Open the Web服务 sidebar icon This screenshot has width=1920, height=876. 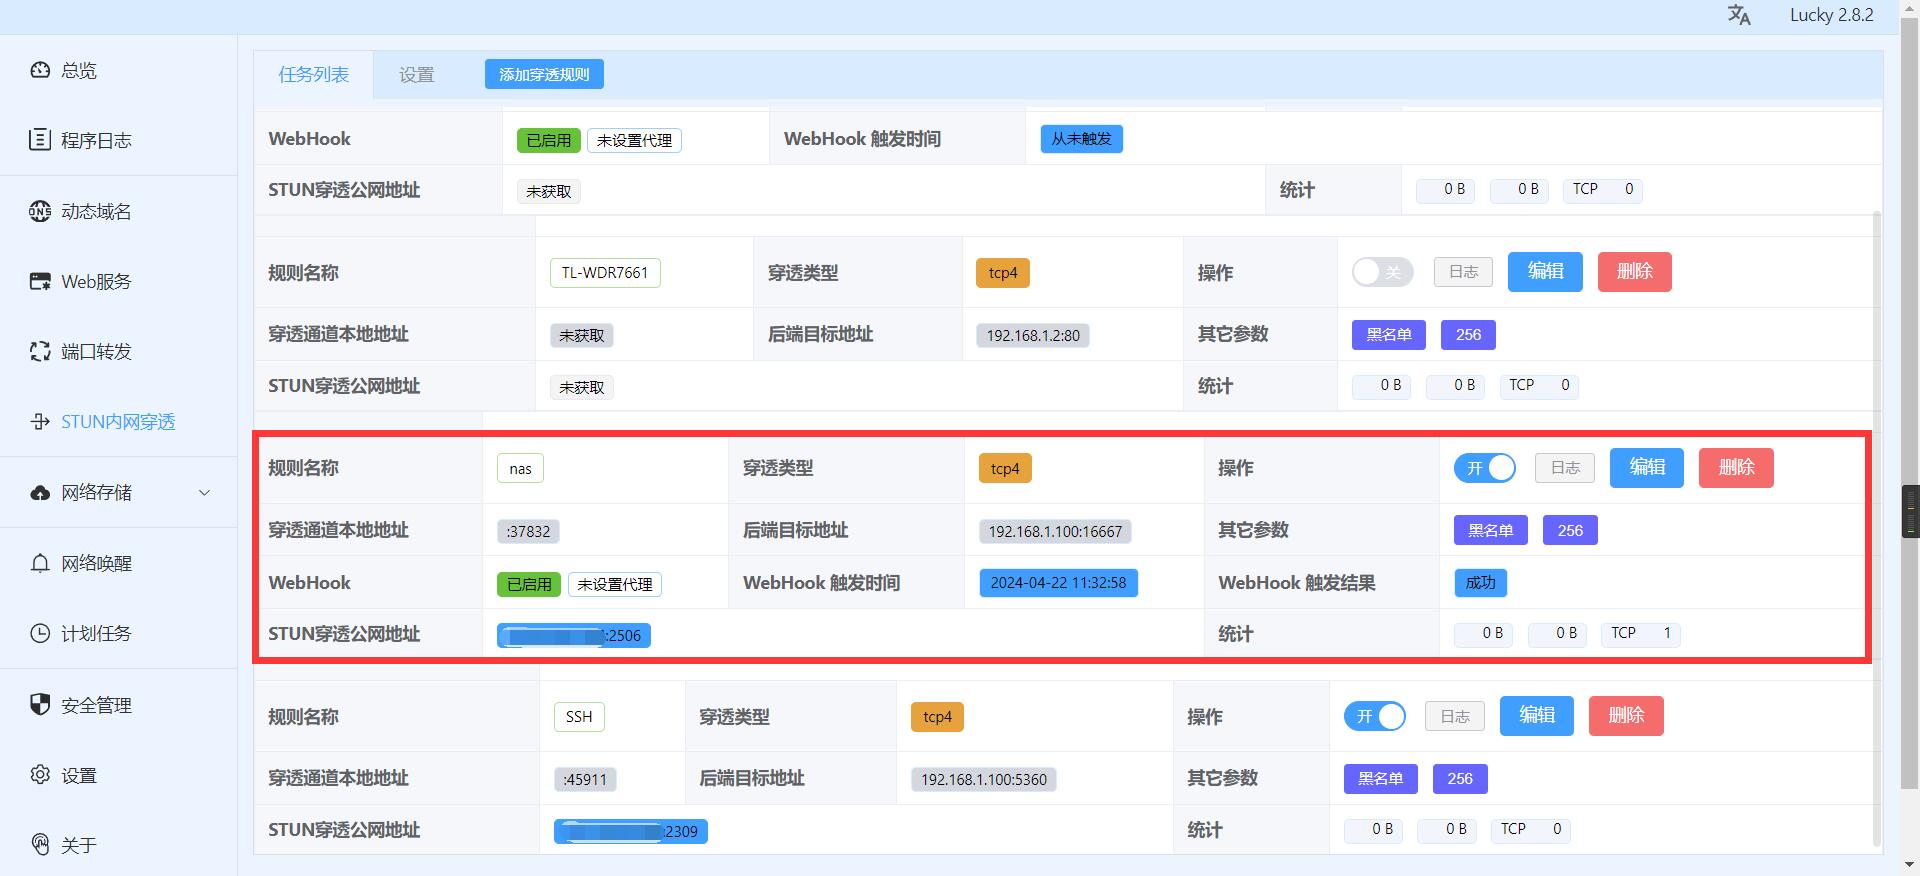(x=40, y=281)
